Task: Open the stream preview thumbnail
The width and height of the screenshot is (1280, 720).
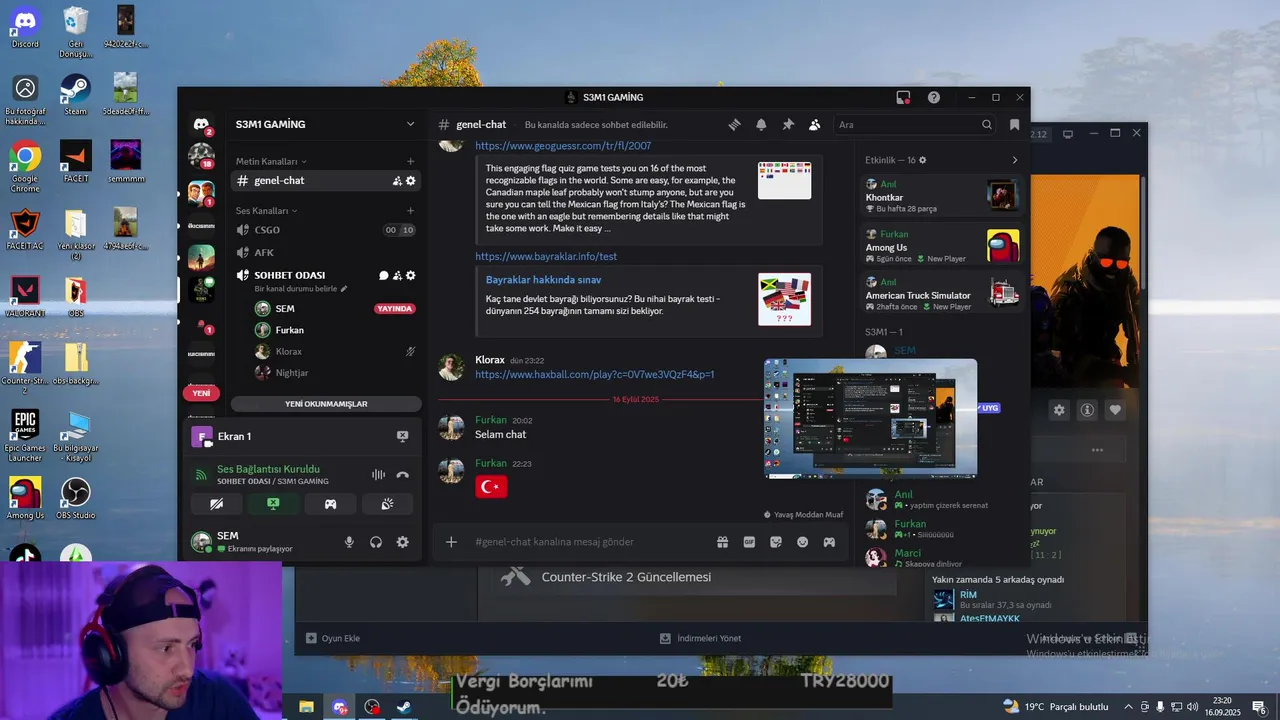Action: click(x=871, y=418)
